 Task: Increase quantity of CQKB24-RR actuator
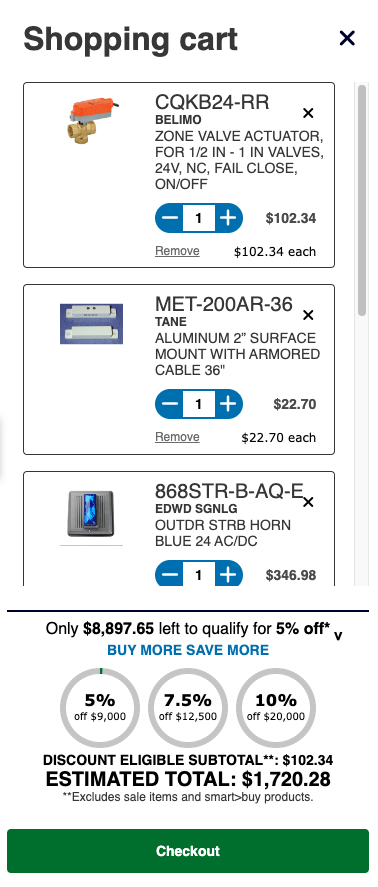coord(228,218)
